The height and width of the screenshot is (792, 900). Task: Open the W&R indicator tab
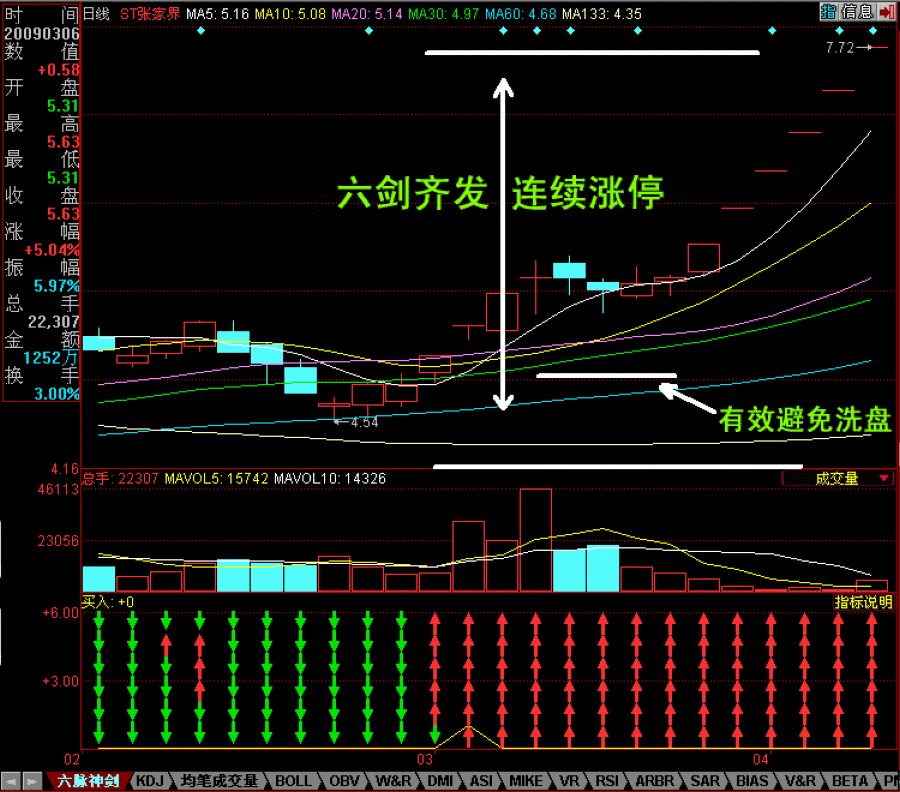pos(394,781)
